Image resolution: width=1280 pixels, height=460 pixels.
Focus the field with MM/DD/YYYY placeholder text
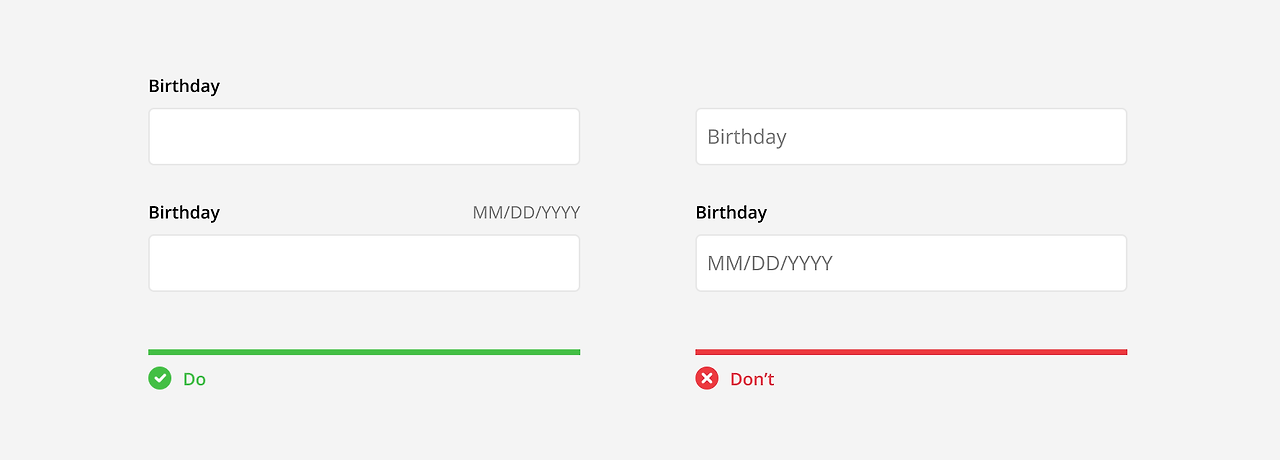coord(911,263)
